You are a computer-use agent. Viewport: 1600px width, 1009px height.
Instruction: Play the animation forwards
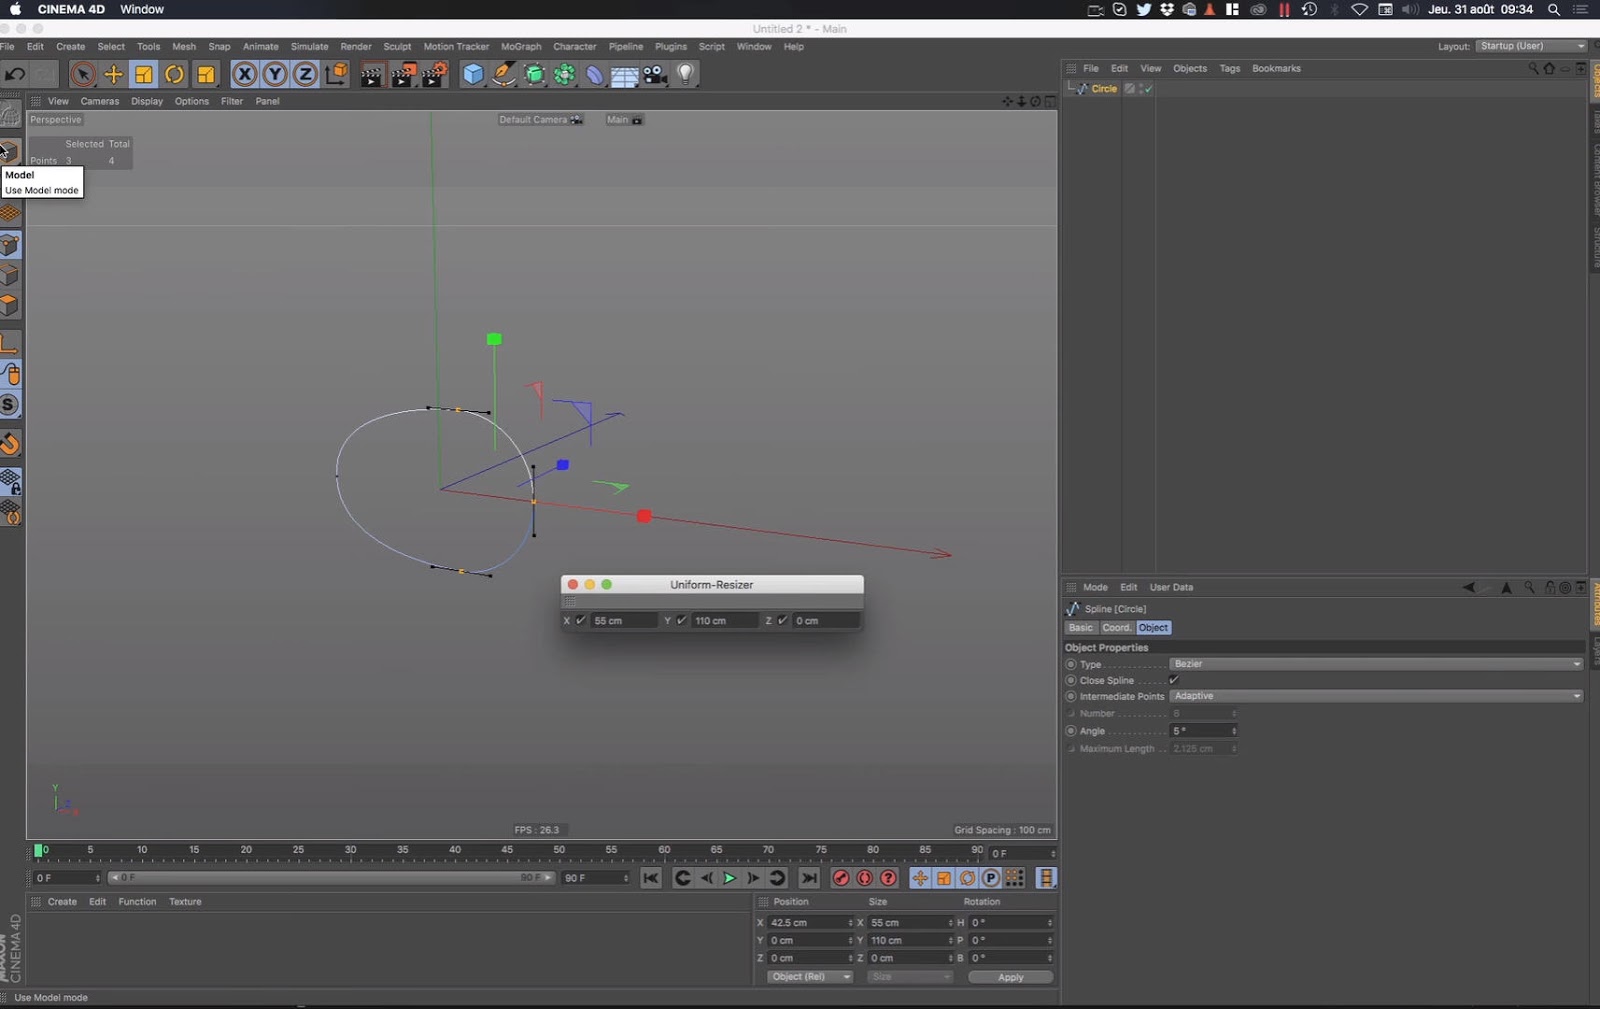(729, 878)
